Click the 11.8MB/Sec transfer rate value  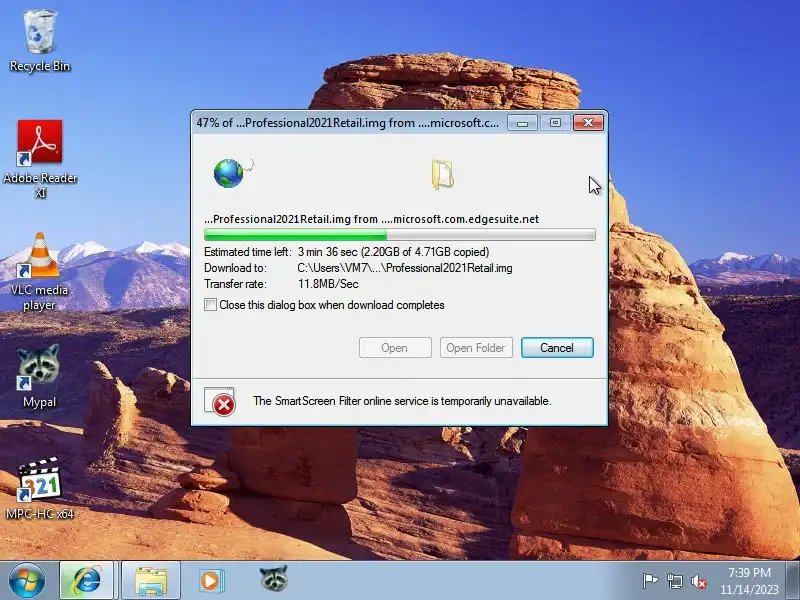pos(328,284)
